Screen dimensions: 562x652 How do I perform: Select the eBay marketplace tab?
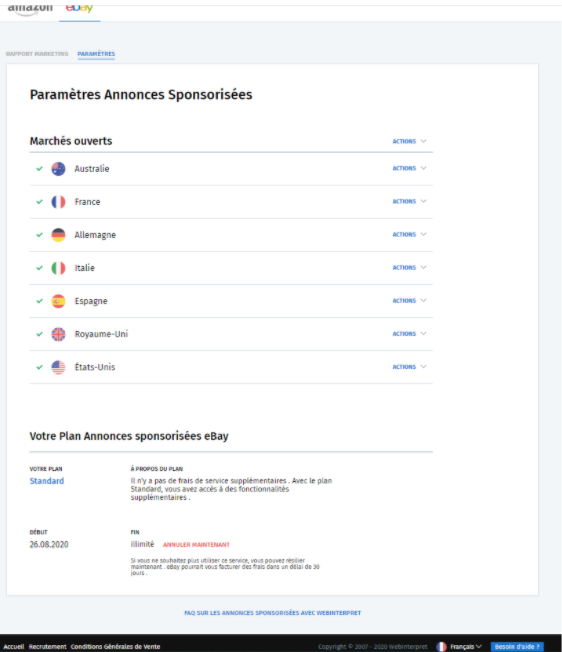click(79, 8)
